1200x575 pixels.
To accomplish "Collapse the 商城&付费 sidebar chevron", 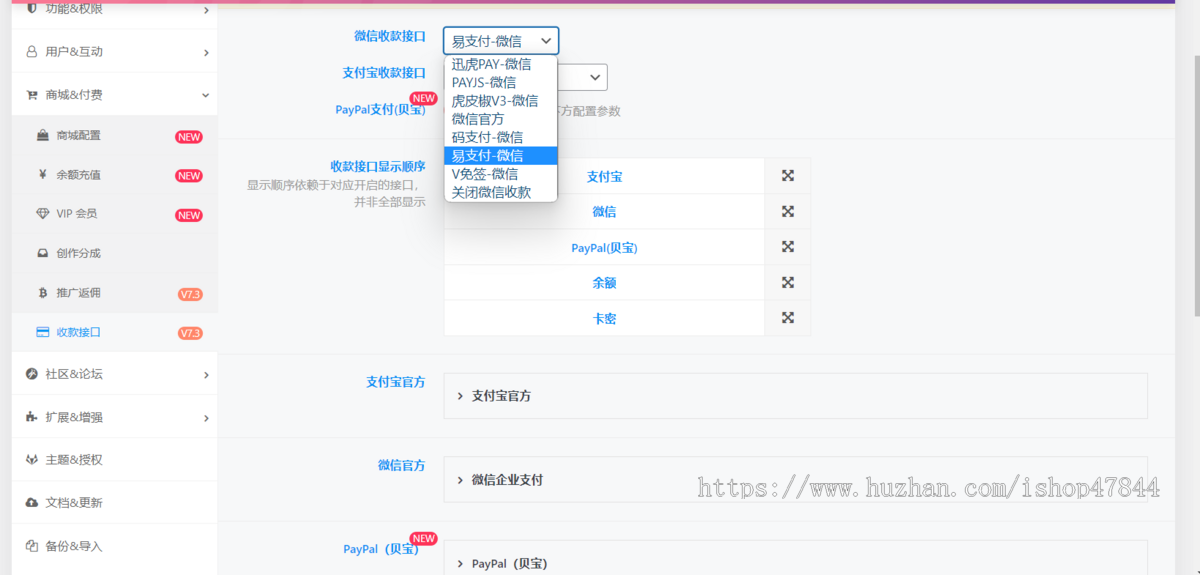I will (x=206, y=95).
